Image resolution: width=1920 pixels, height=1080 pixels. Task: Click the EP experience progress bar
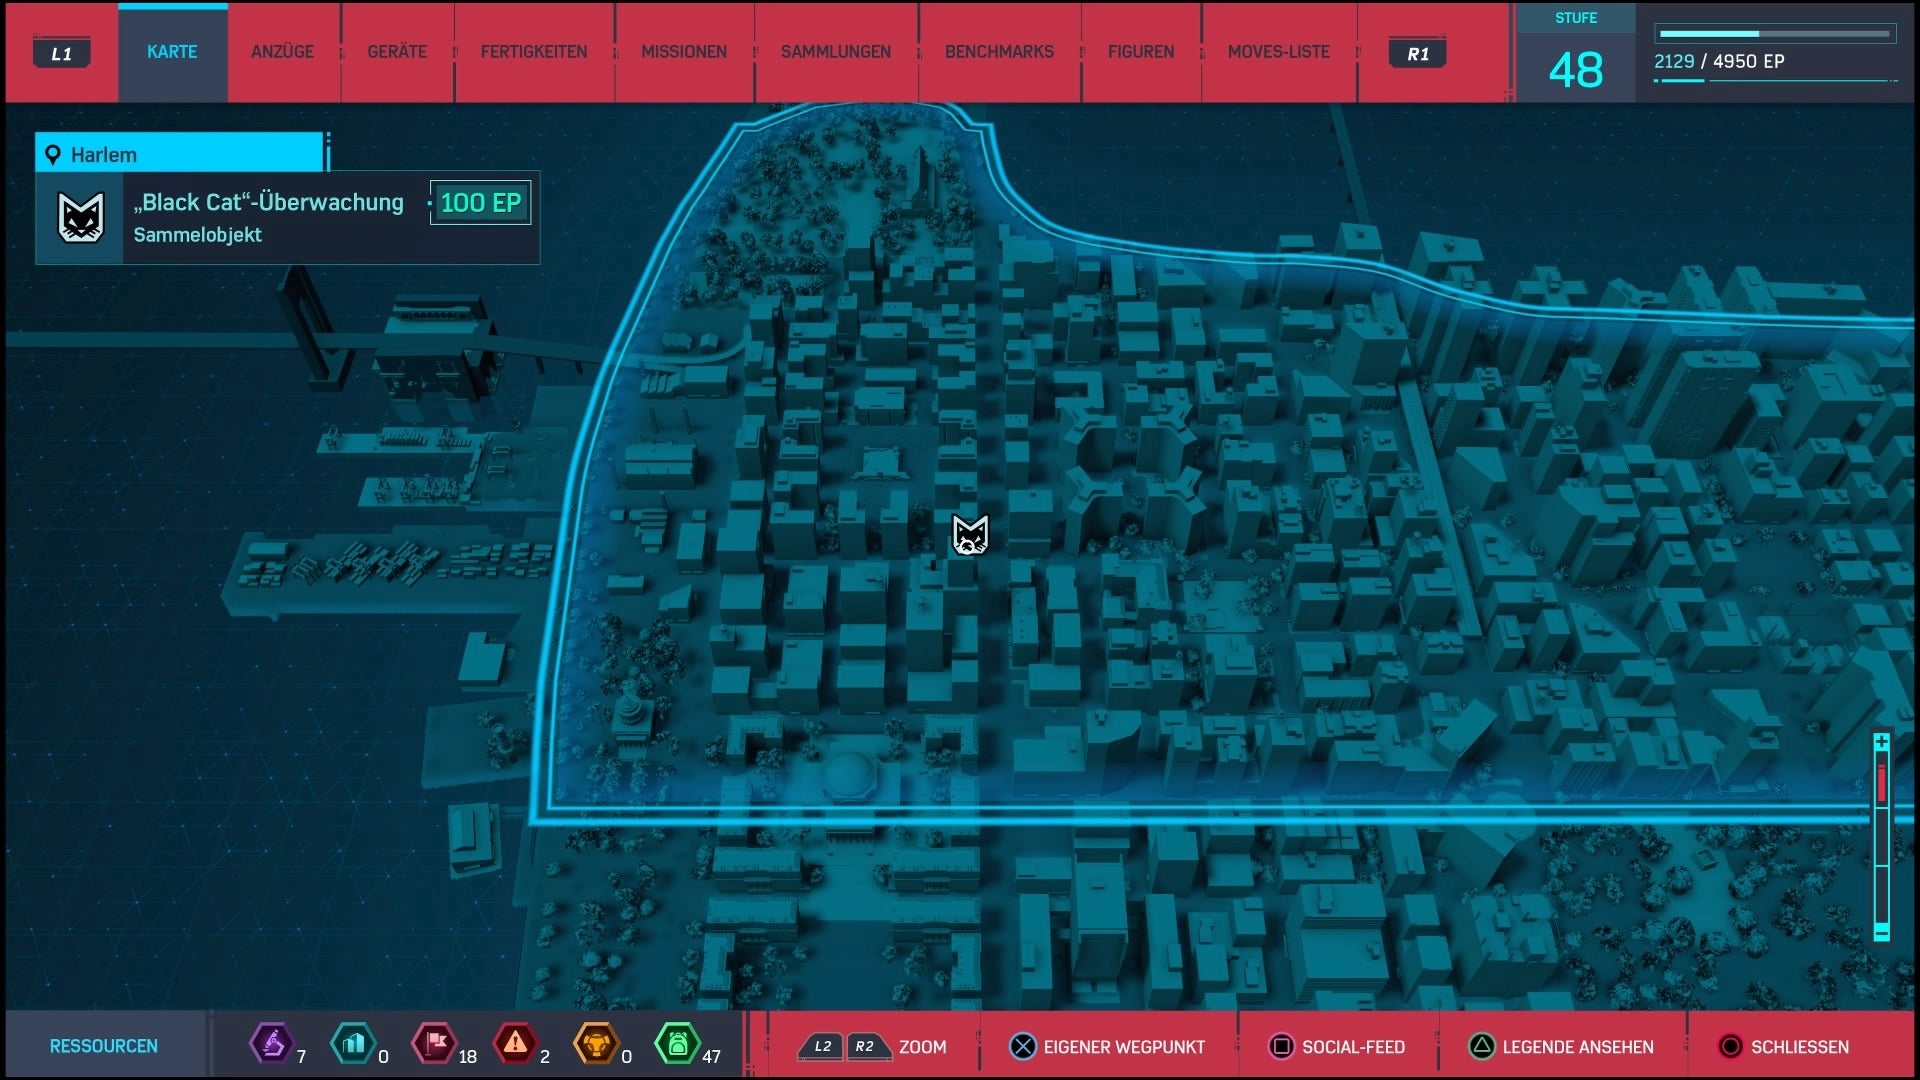tap(1775, 34)
